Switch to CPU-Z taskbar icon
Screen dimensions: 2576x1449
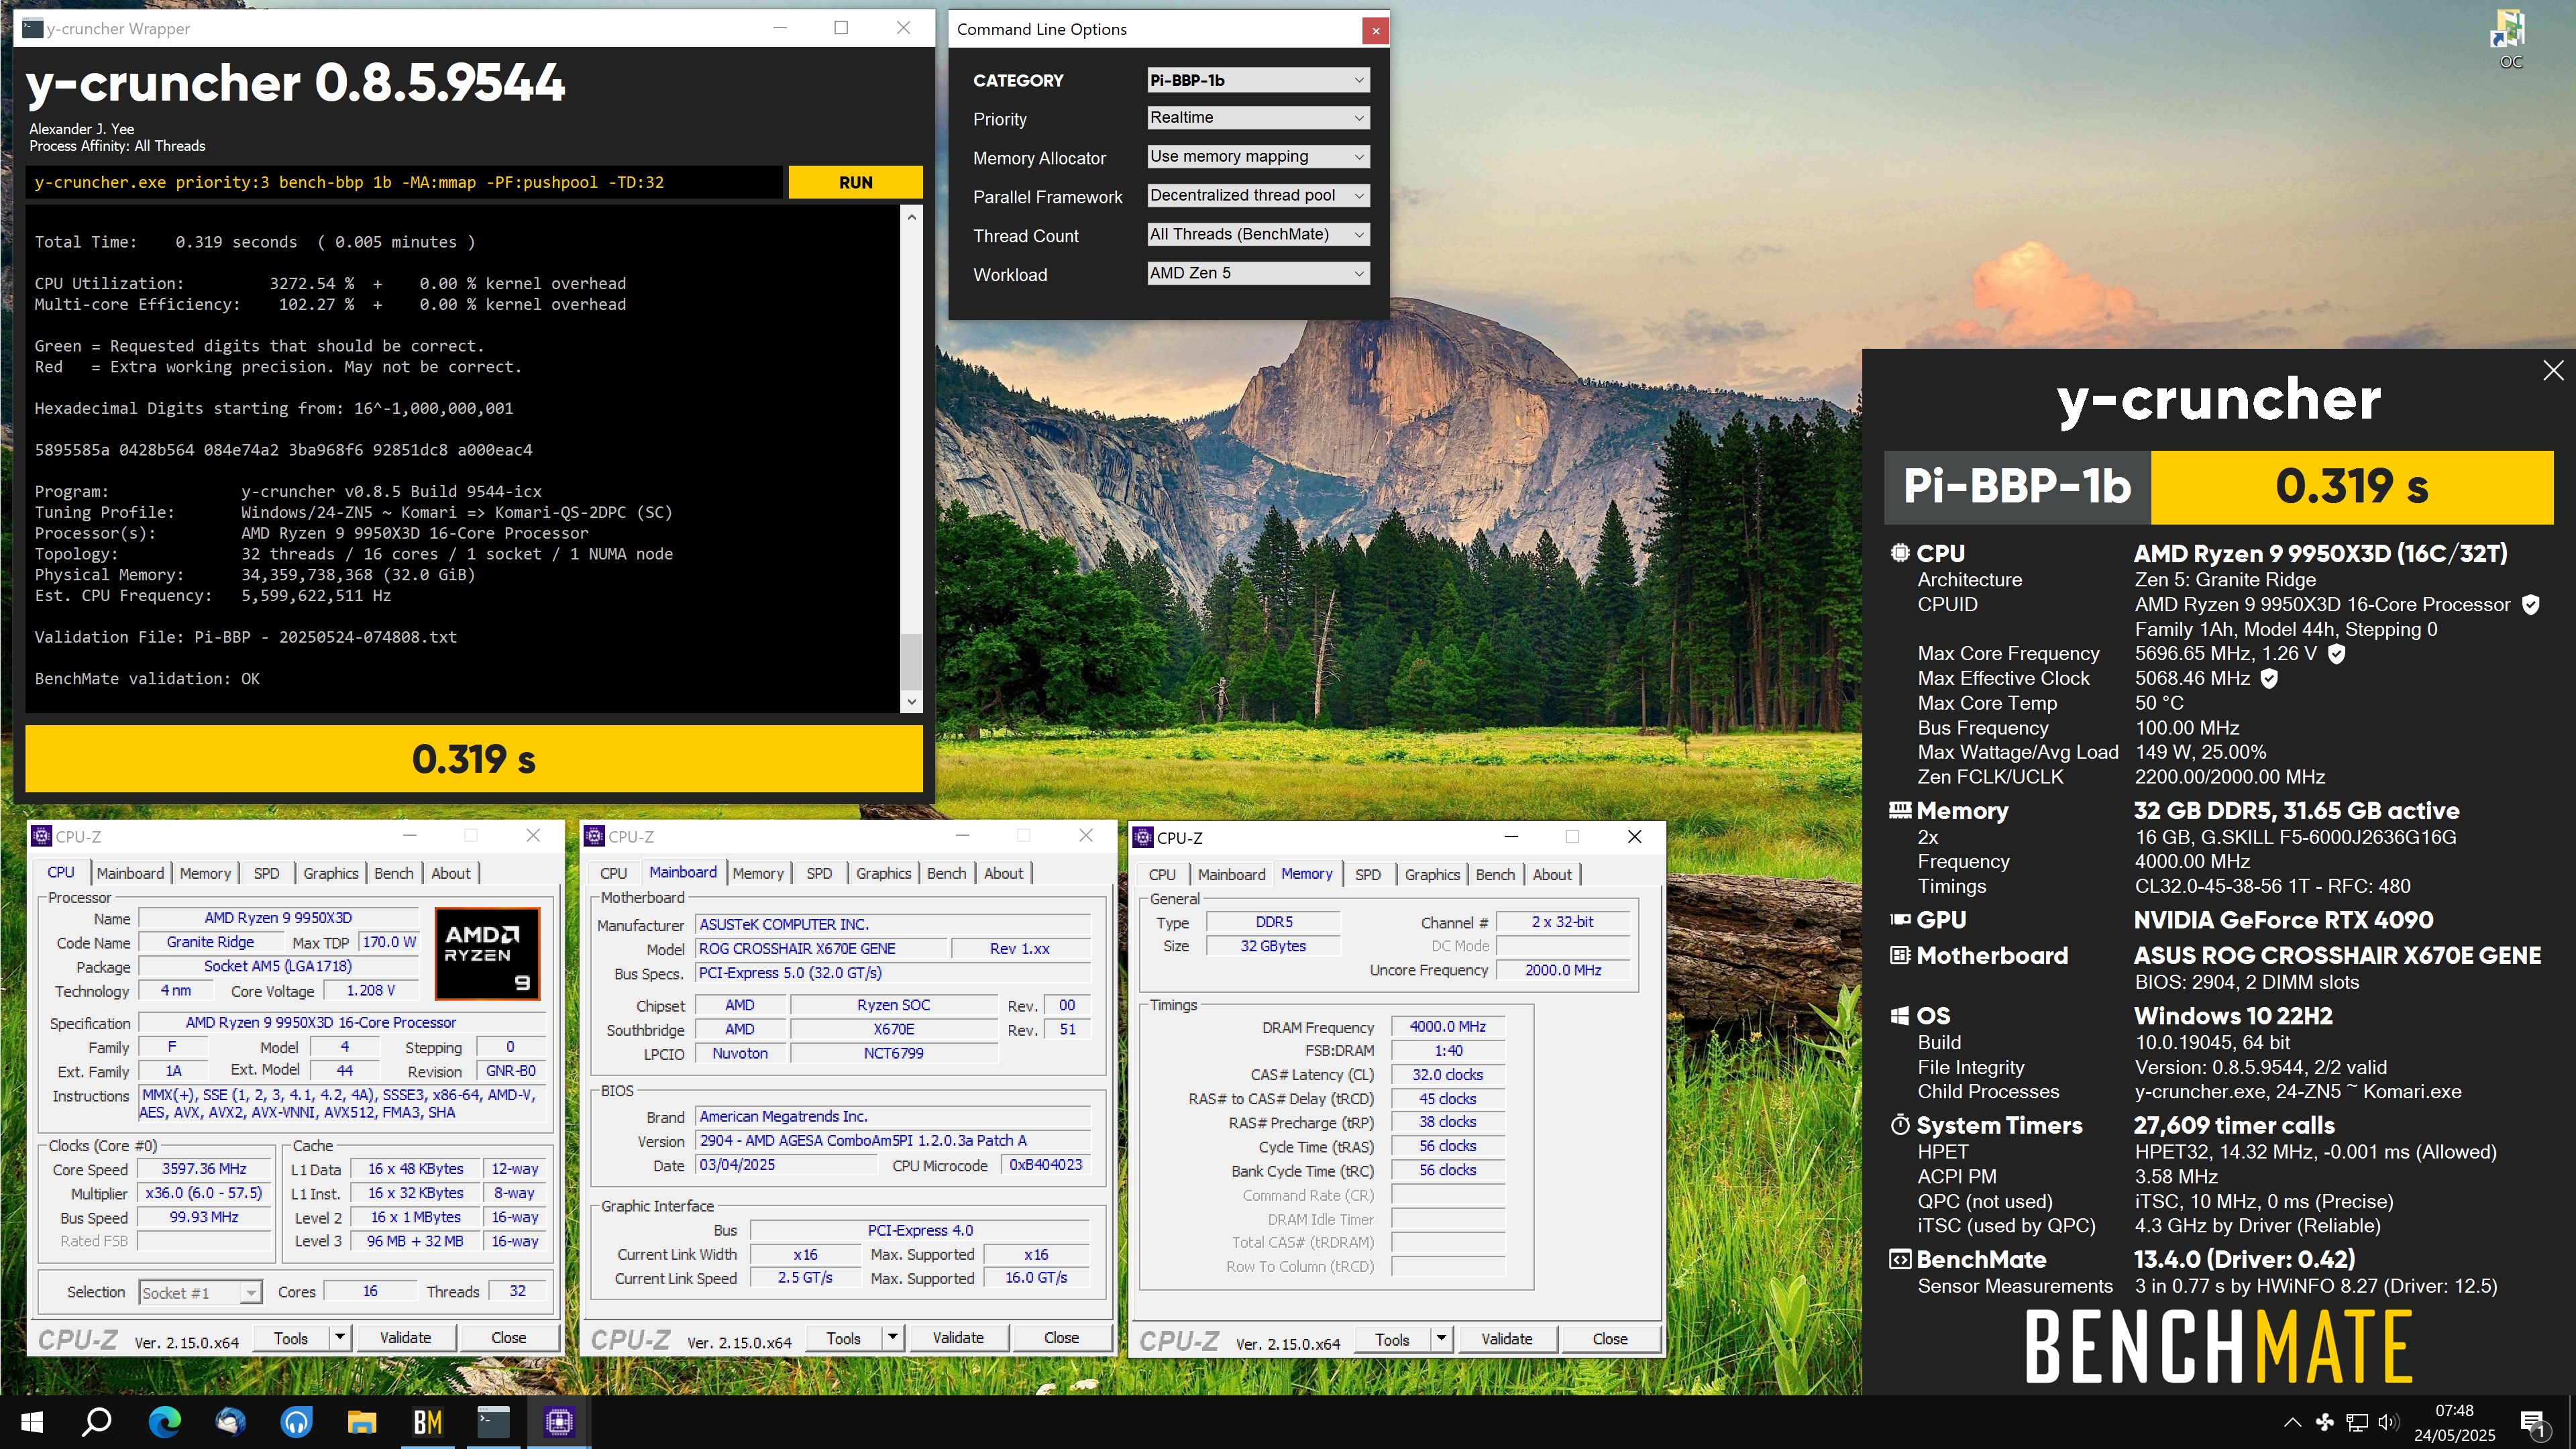click(x=559, y=1421)
